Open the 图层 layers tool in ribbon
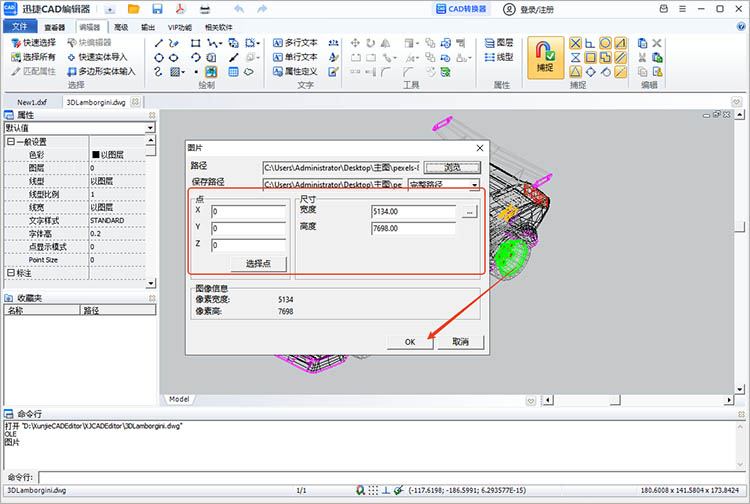Image resolution: width=750 pixels, height=504 pixels. pos(498,43)
